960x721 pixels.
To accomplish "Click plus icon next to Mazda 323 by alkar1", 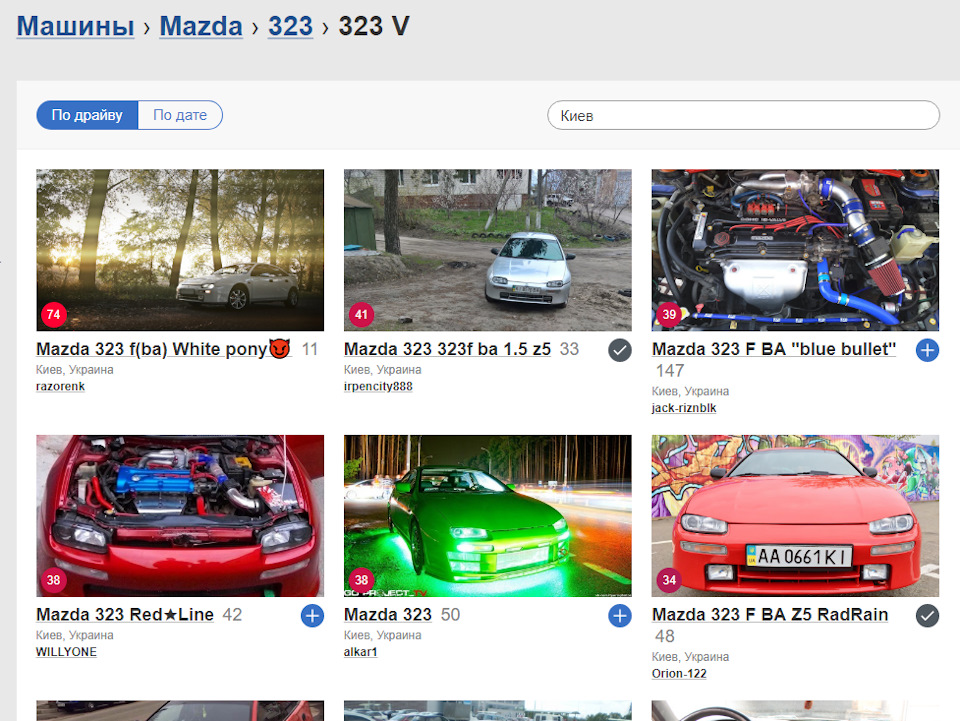I will tap(620, 616).
